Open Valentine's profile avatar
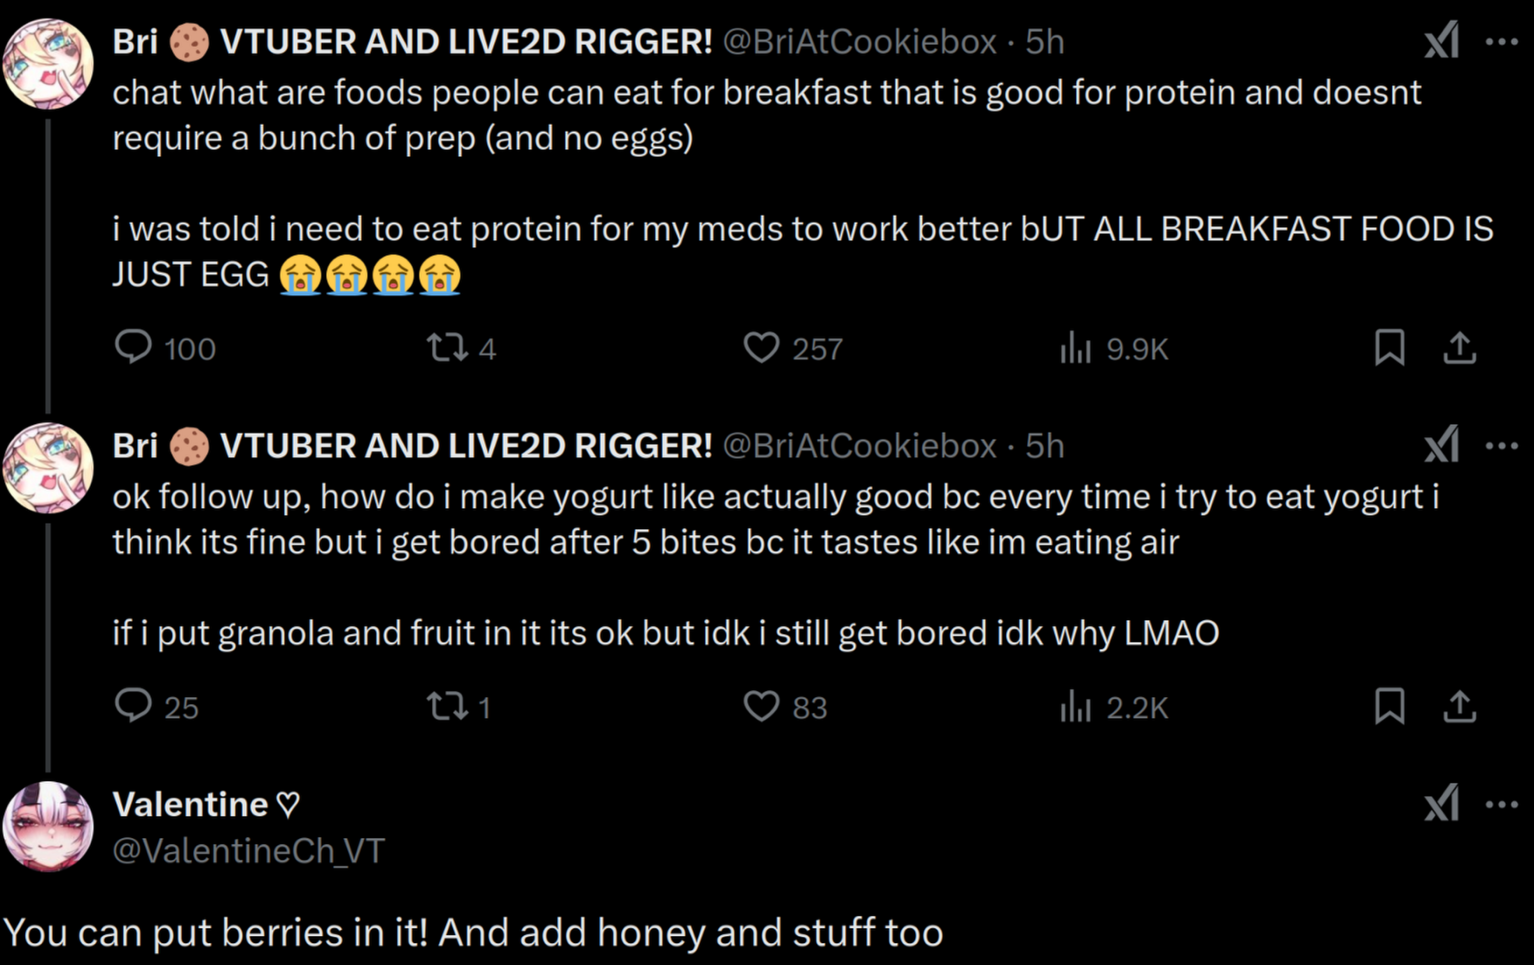The image size is (1534, 965). (48, 826)
